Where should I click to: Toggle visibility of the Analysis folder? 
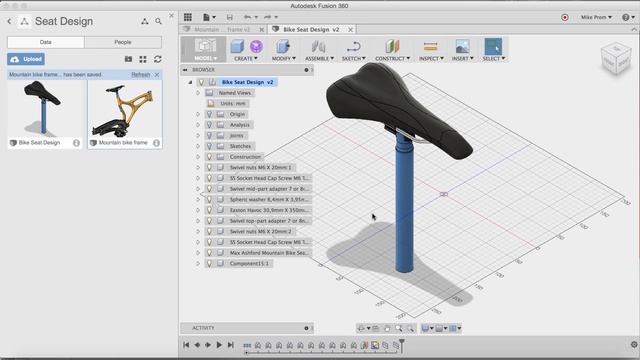click(209, 125)
